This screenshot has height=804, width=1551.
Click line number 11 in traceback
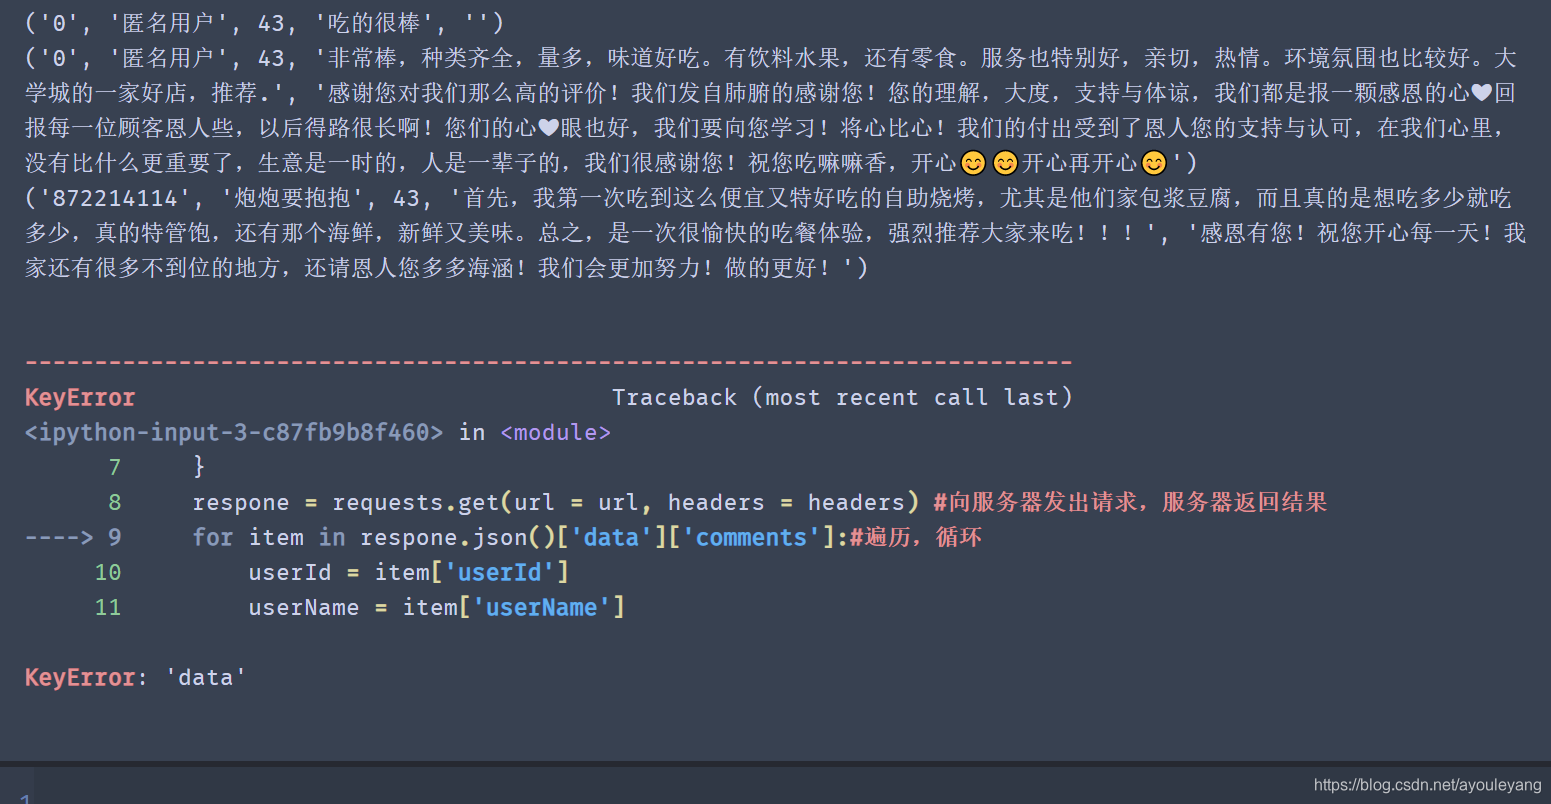click(108, 607)
